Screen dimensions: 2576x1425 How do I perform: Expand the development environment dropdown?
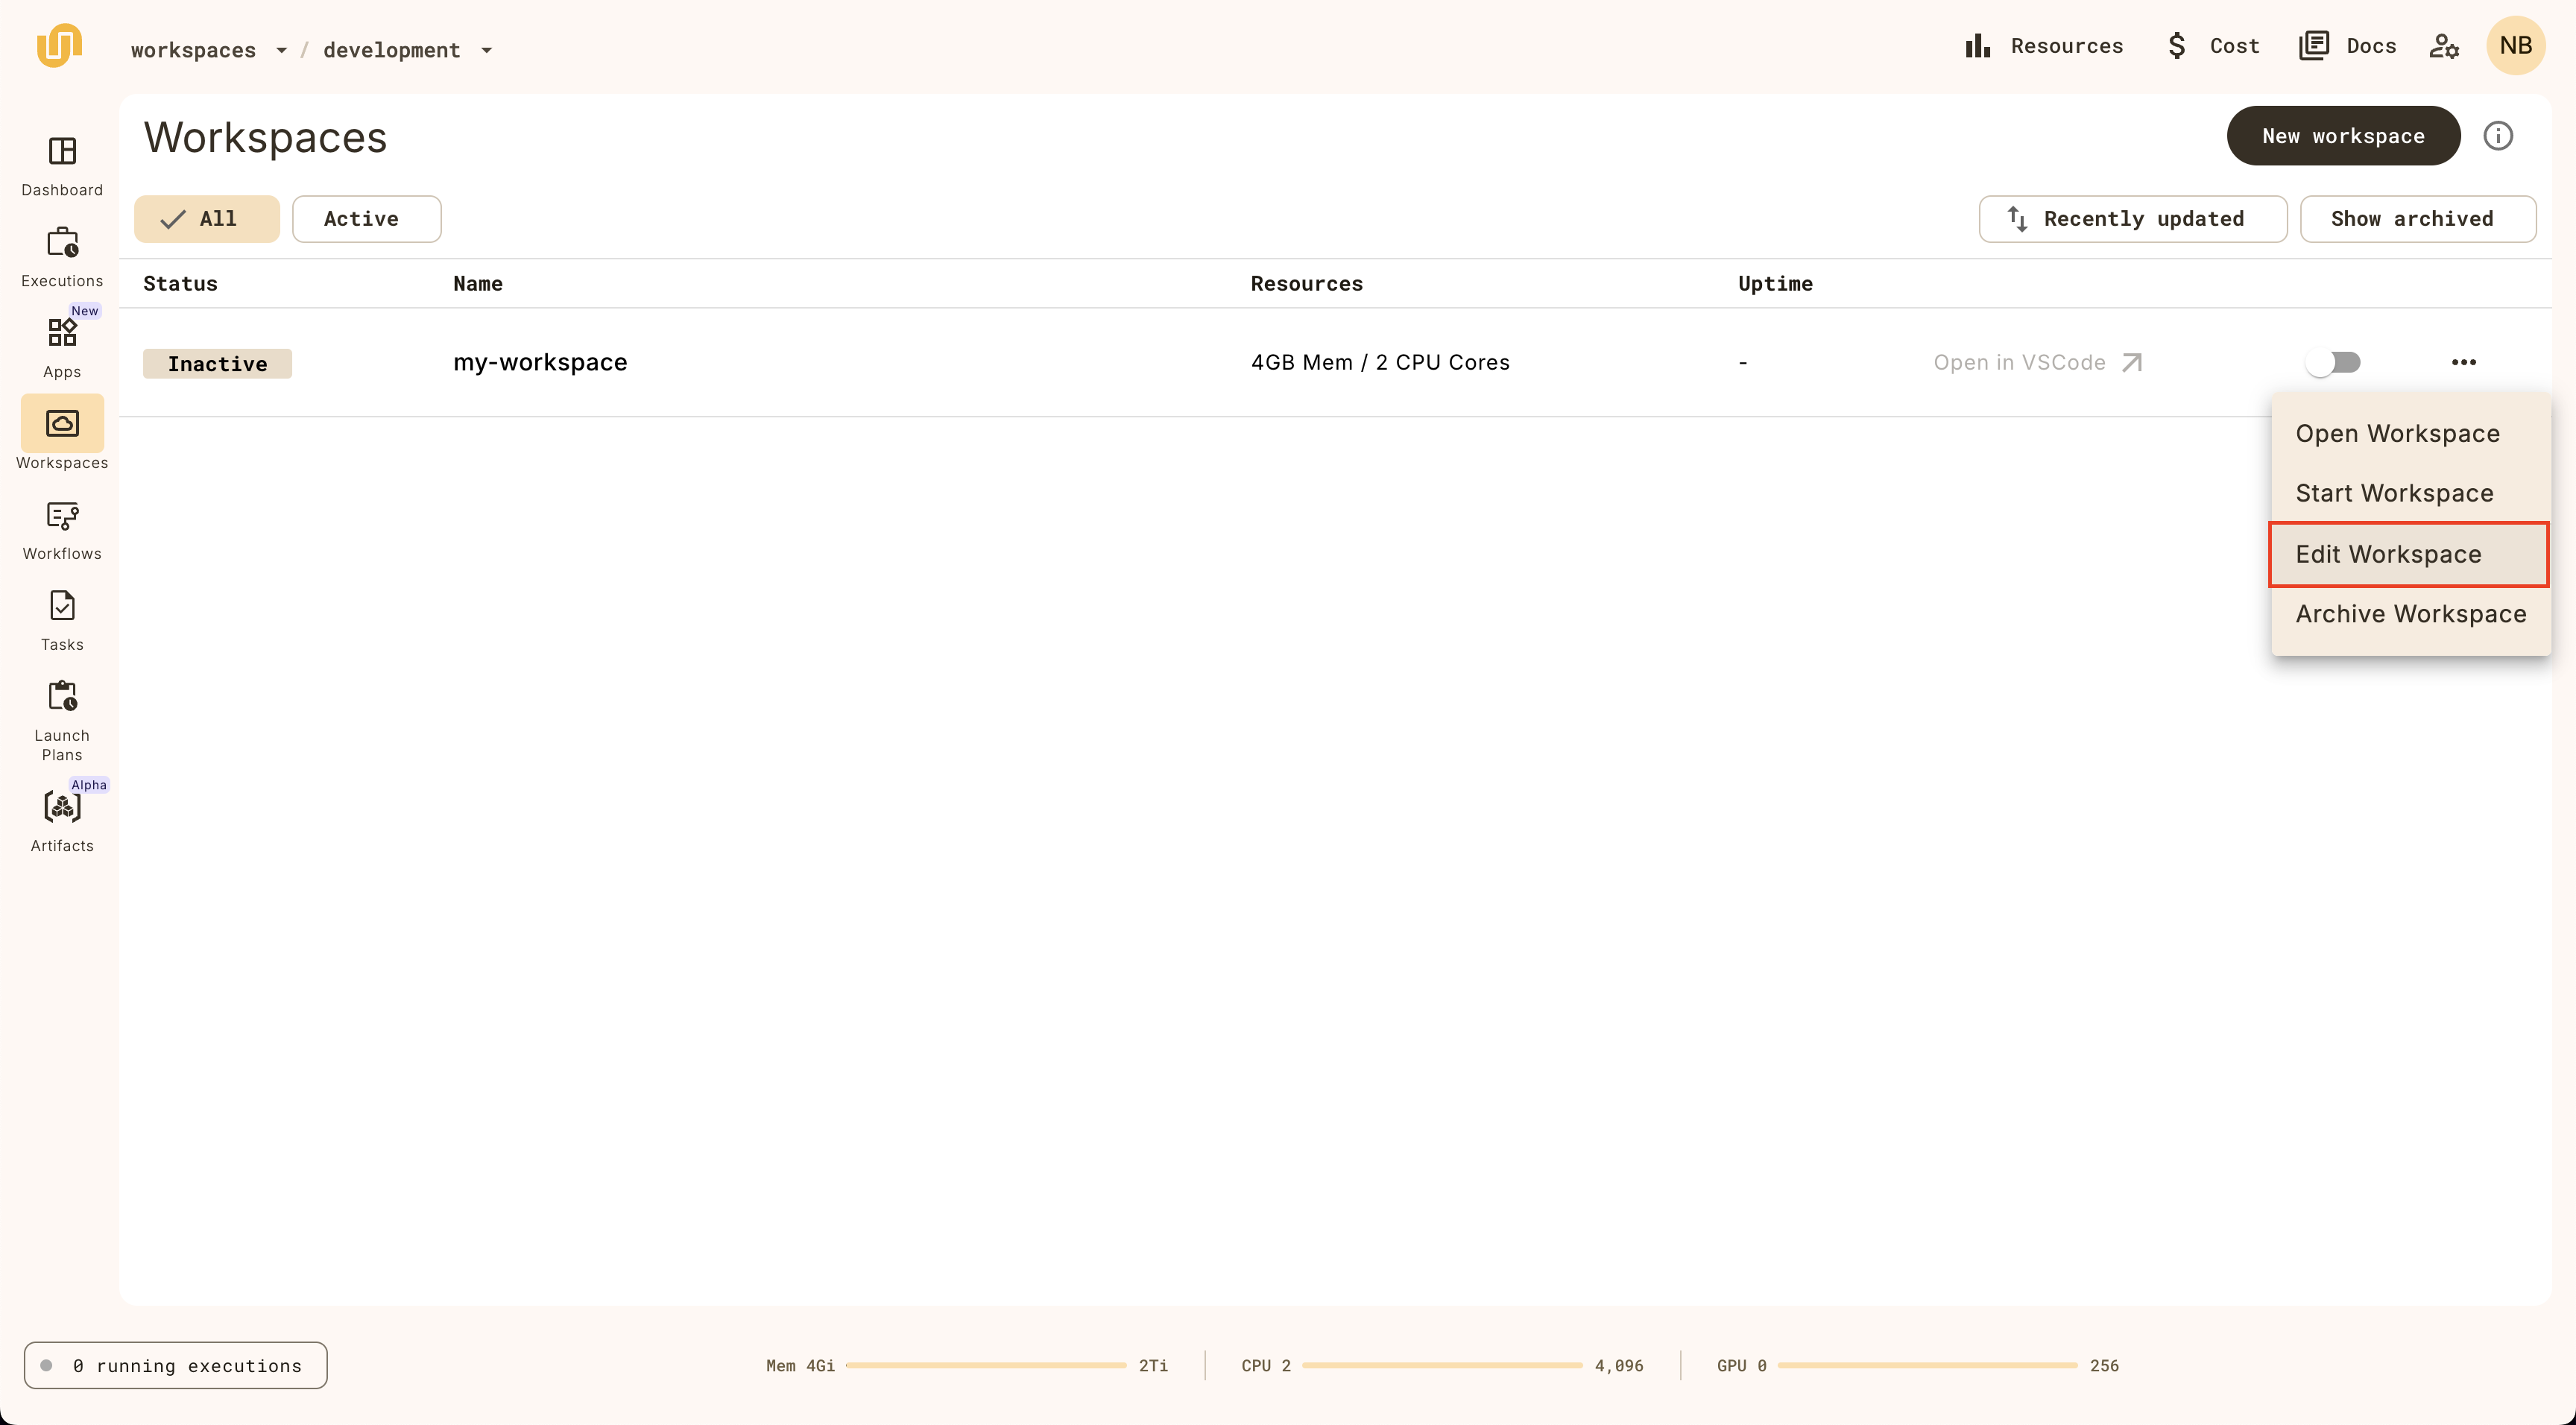[486, 49]
